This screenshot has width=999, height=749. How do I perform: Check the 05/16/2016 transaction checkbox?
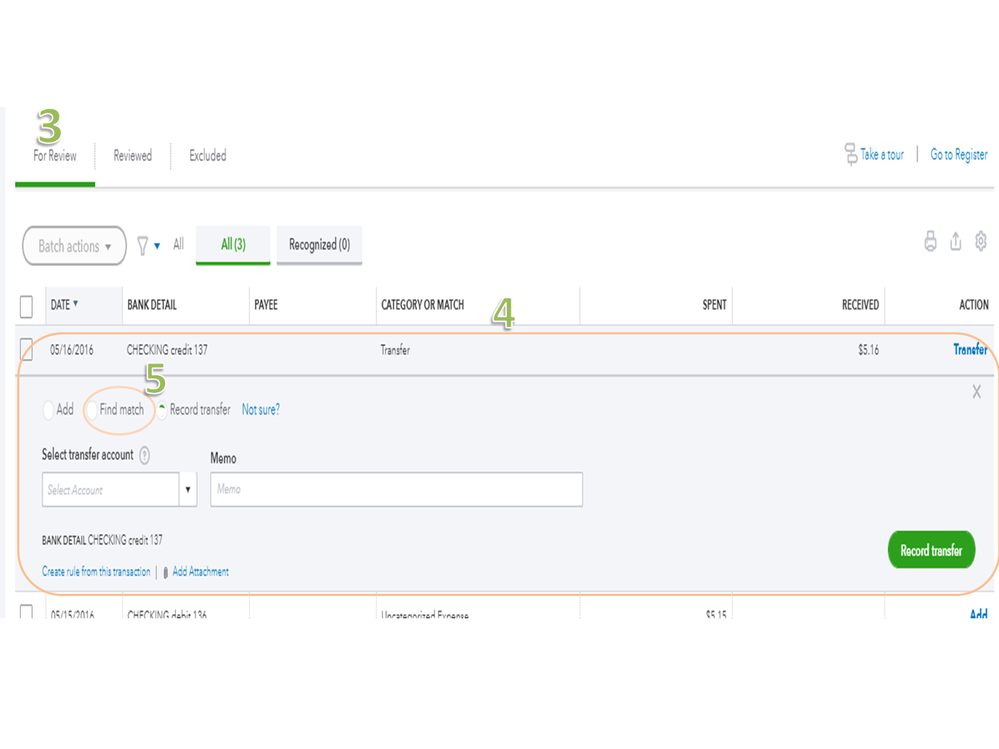click(26, 349)
